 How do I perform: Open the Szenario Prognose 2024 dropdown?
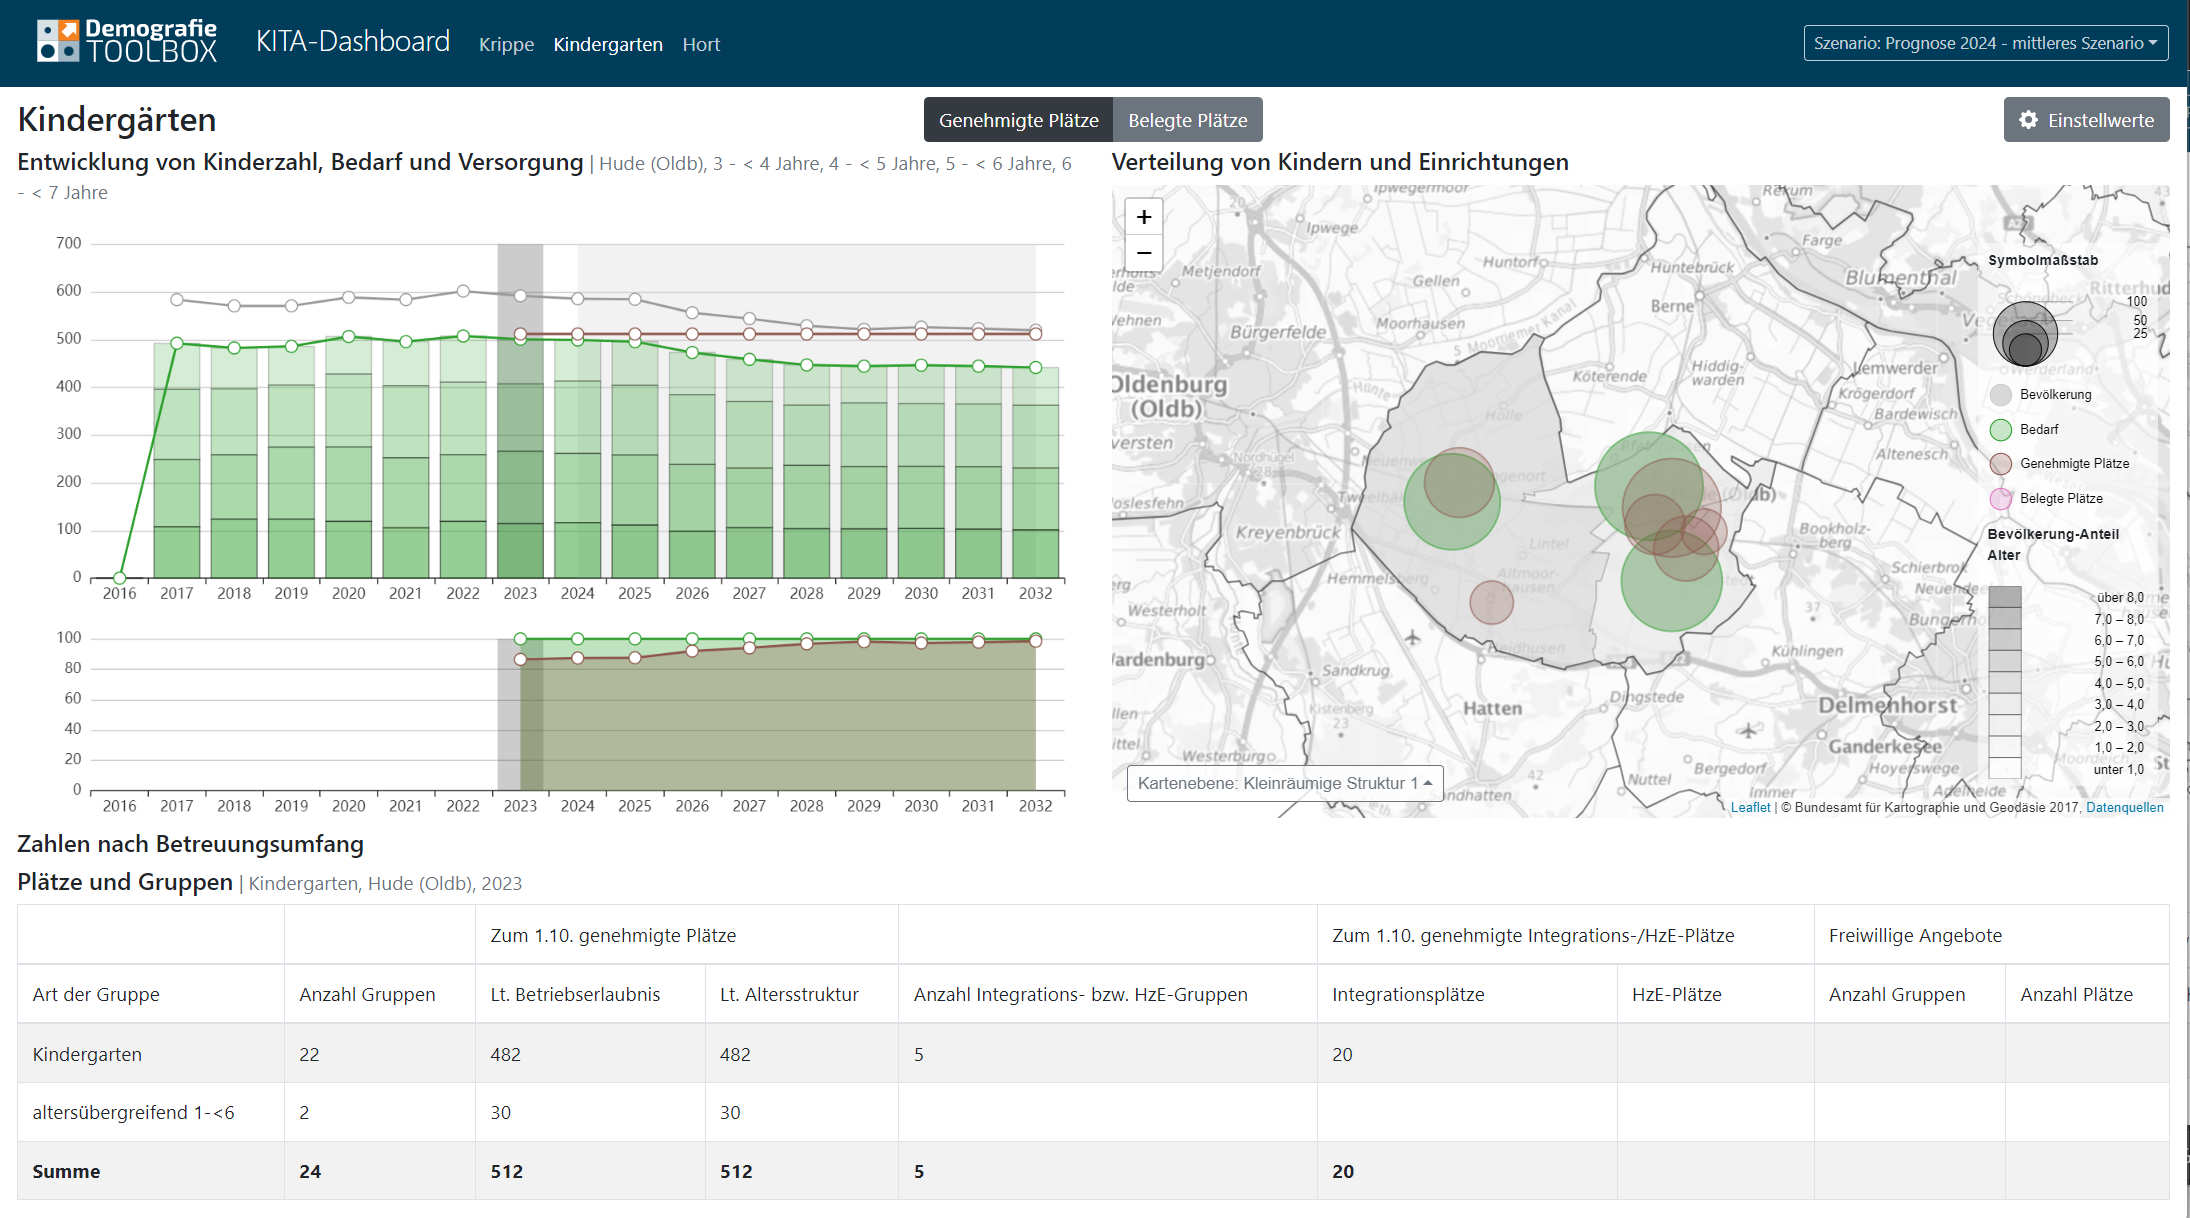1985,43
